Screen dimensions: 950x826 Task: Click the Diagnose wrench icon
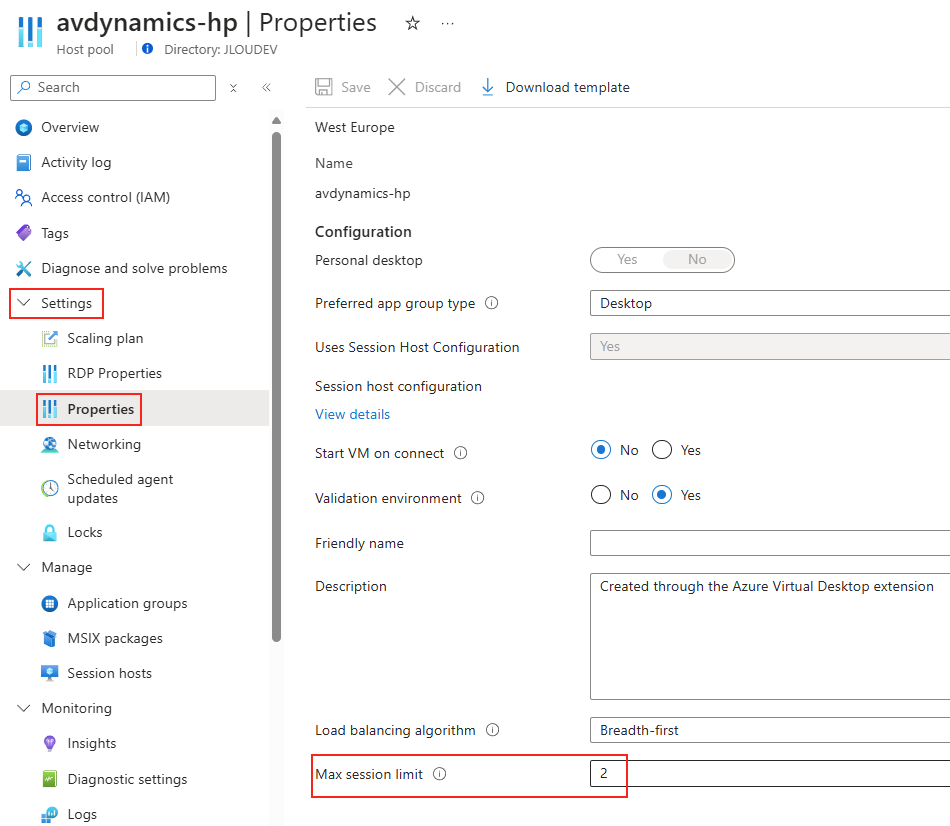point(24,268)
